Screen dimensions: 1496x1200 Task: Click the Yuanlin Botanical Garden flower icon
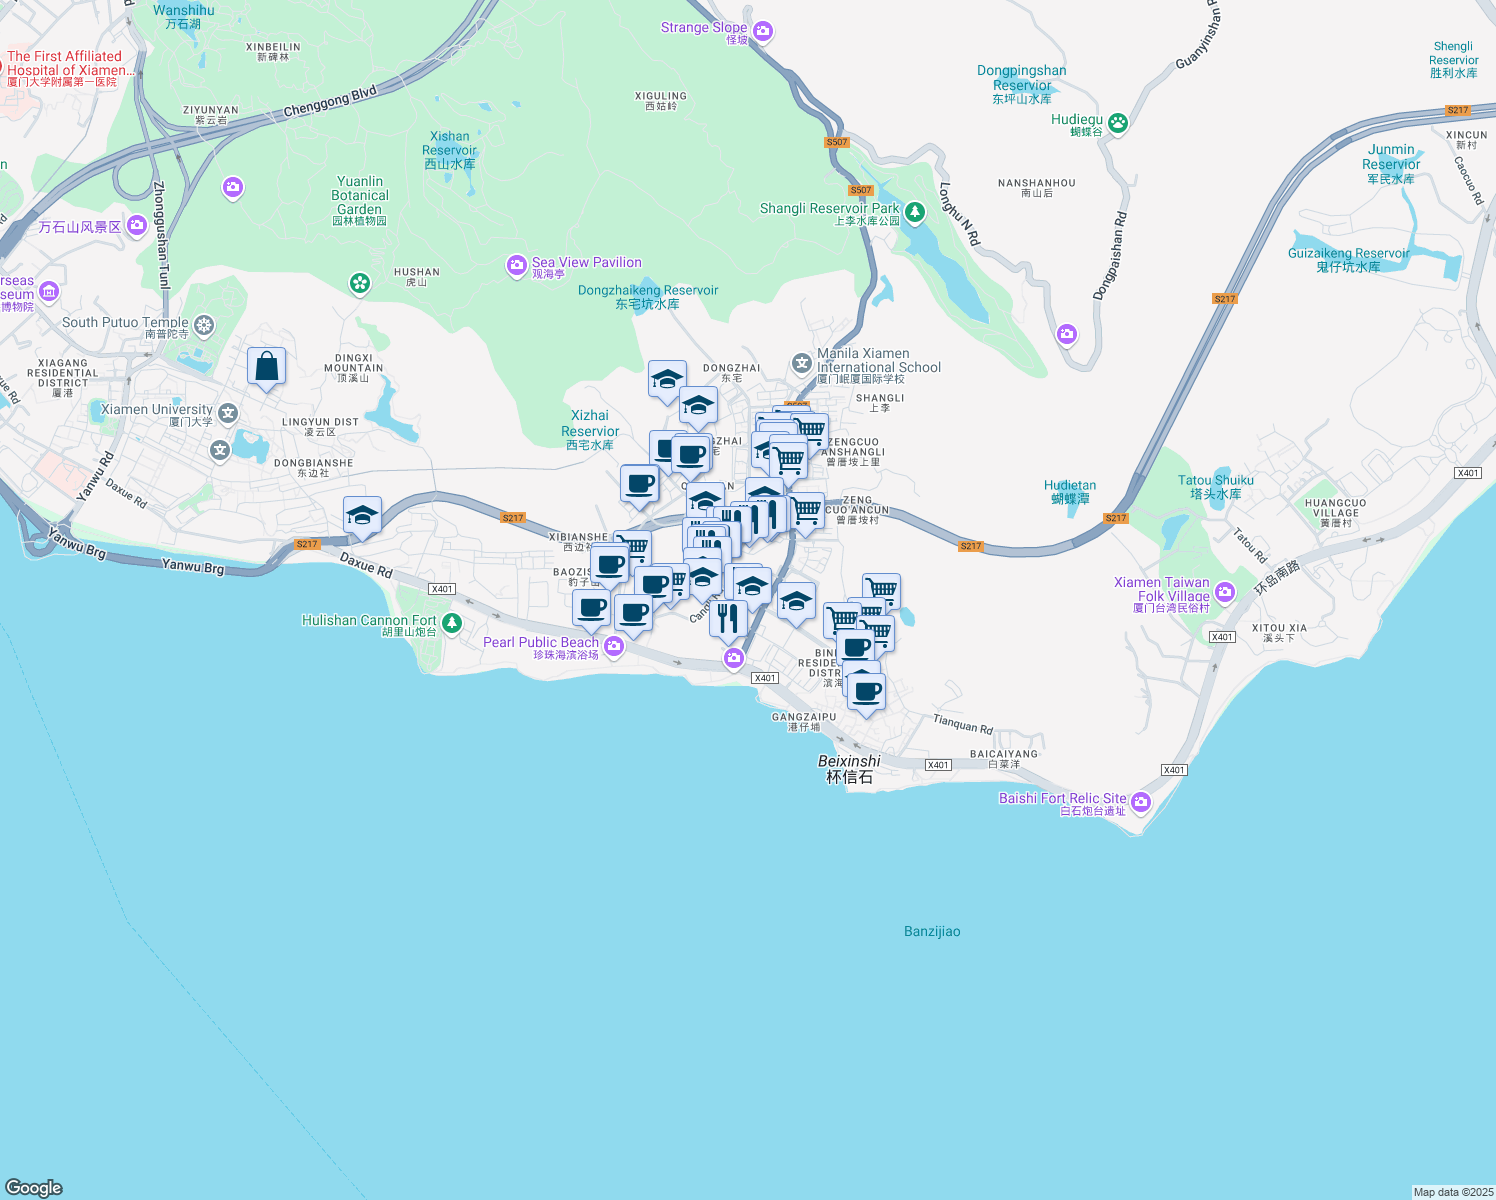360,284
